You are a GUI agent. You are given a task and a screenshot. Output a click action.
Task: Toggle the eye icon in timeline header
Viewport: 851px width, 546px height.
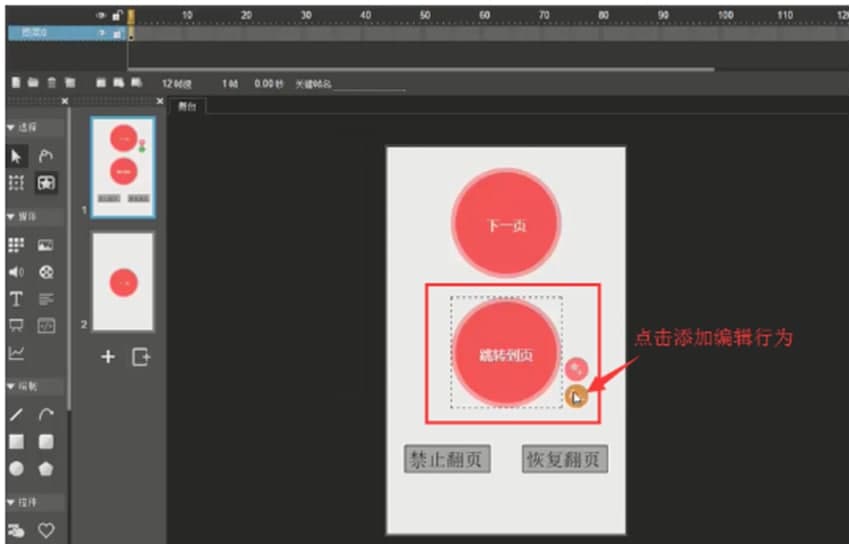pos(101,15)
